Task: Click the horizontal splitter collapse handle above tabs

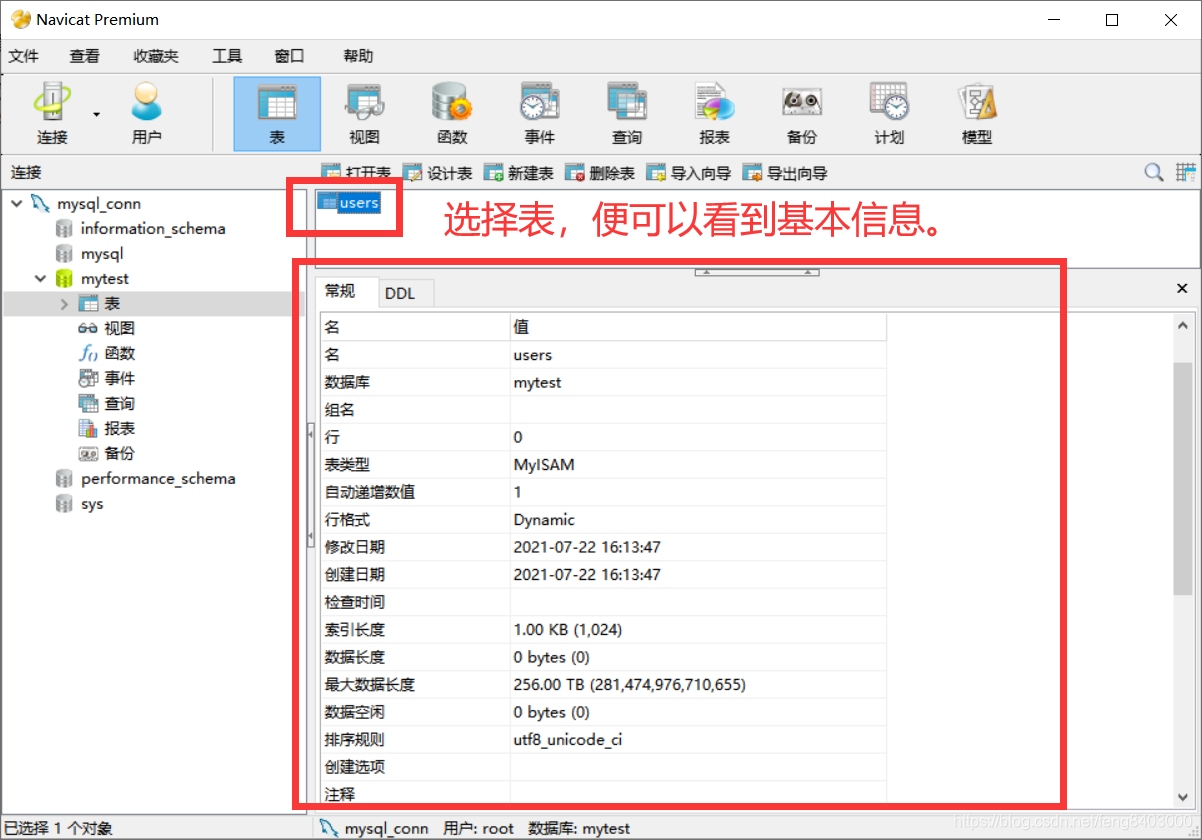Action: (756, 272)
